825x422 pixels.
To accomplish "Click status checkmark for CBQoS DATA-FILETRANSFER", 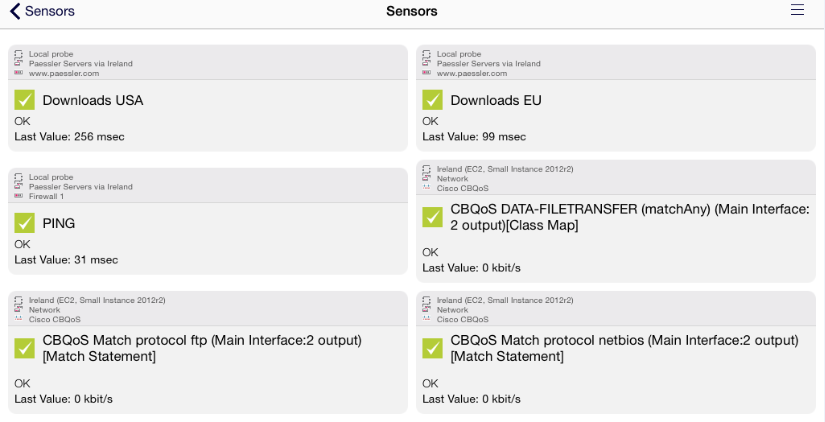I will point(432,217).
